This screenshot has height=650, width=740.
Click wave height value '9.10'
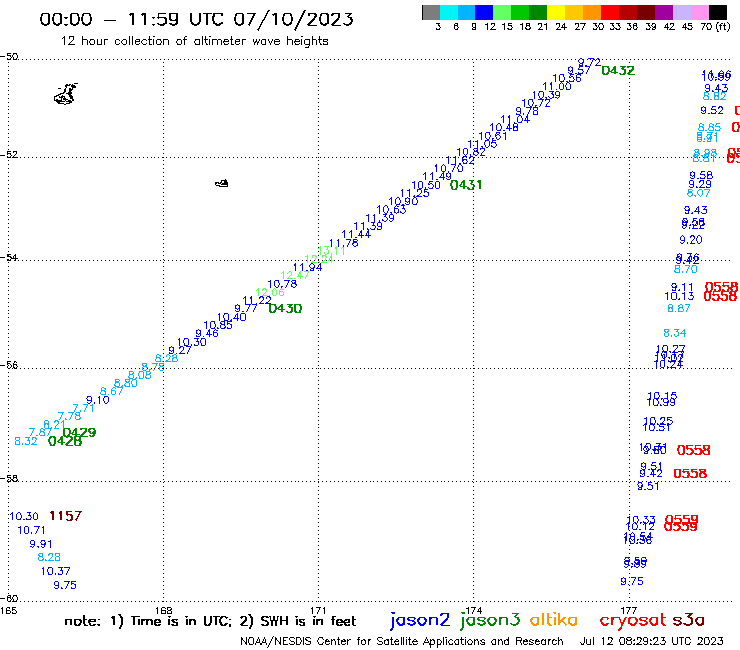click(98, 400)
